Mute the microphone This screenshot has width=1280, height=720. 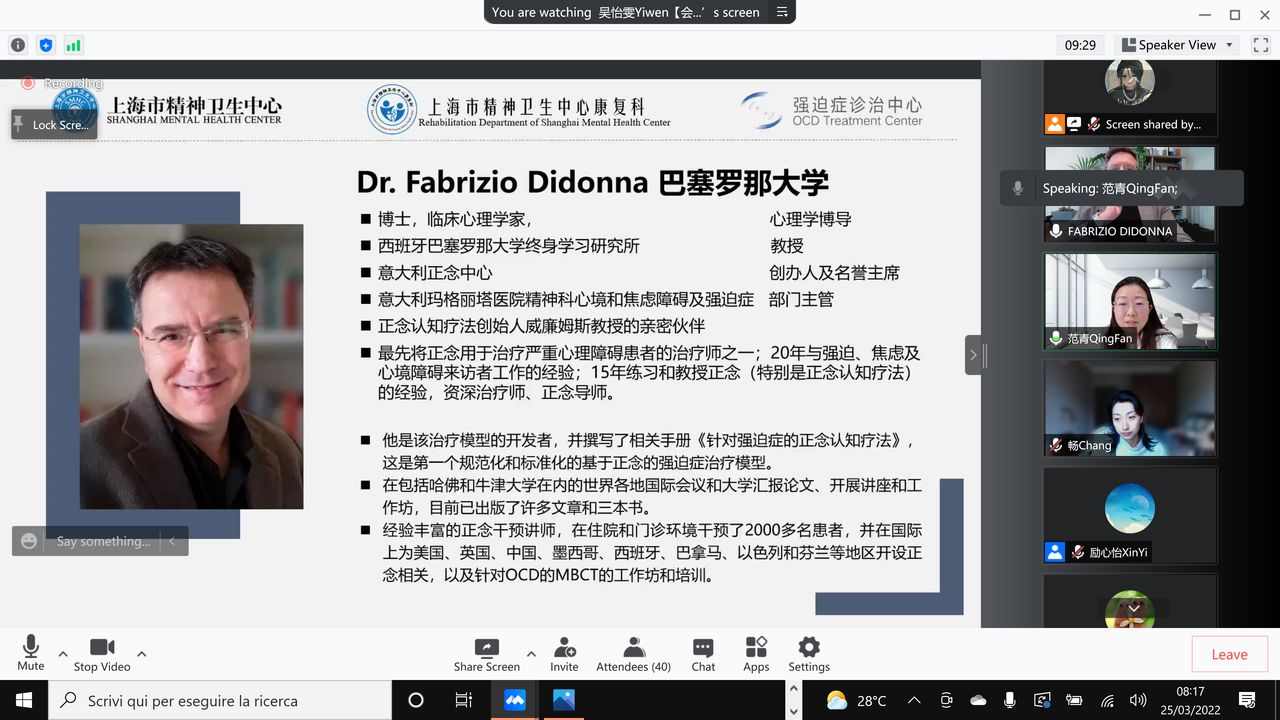[x=30, y=654]
